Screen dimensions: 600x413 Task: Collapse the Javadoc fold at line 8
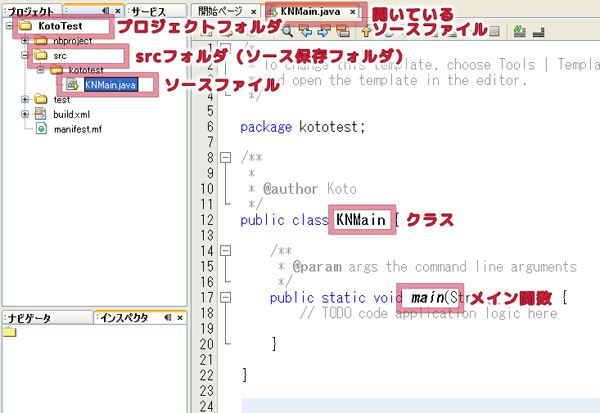tap(226, 157)
